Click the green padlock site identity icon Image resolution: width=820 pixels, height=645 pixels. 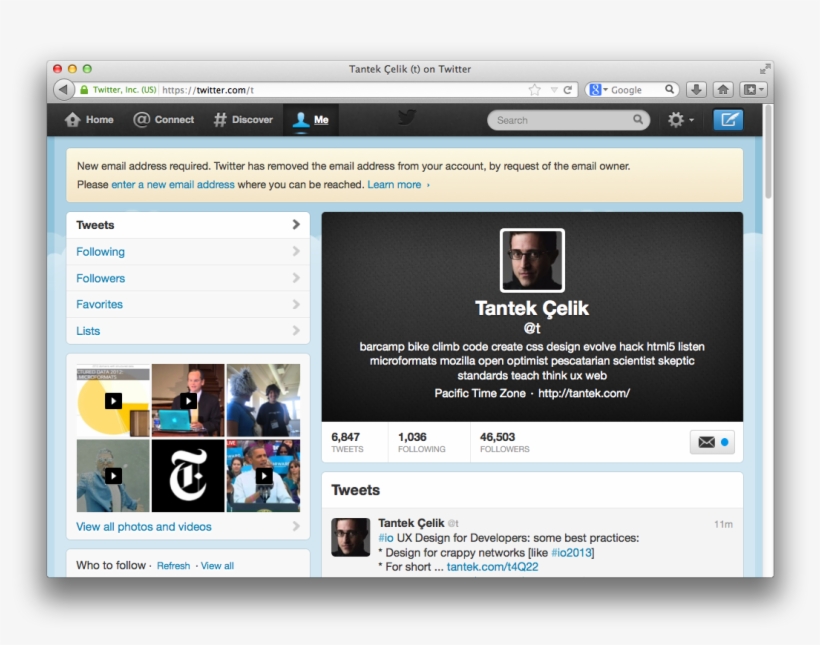tap(84, 90)
